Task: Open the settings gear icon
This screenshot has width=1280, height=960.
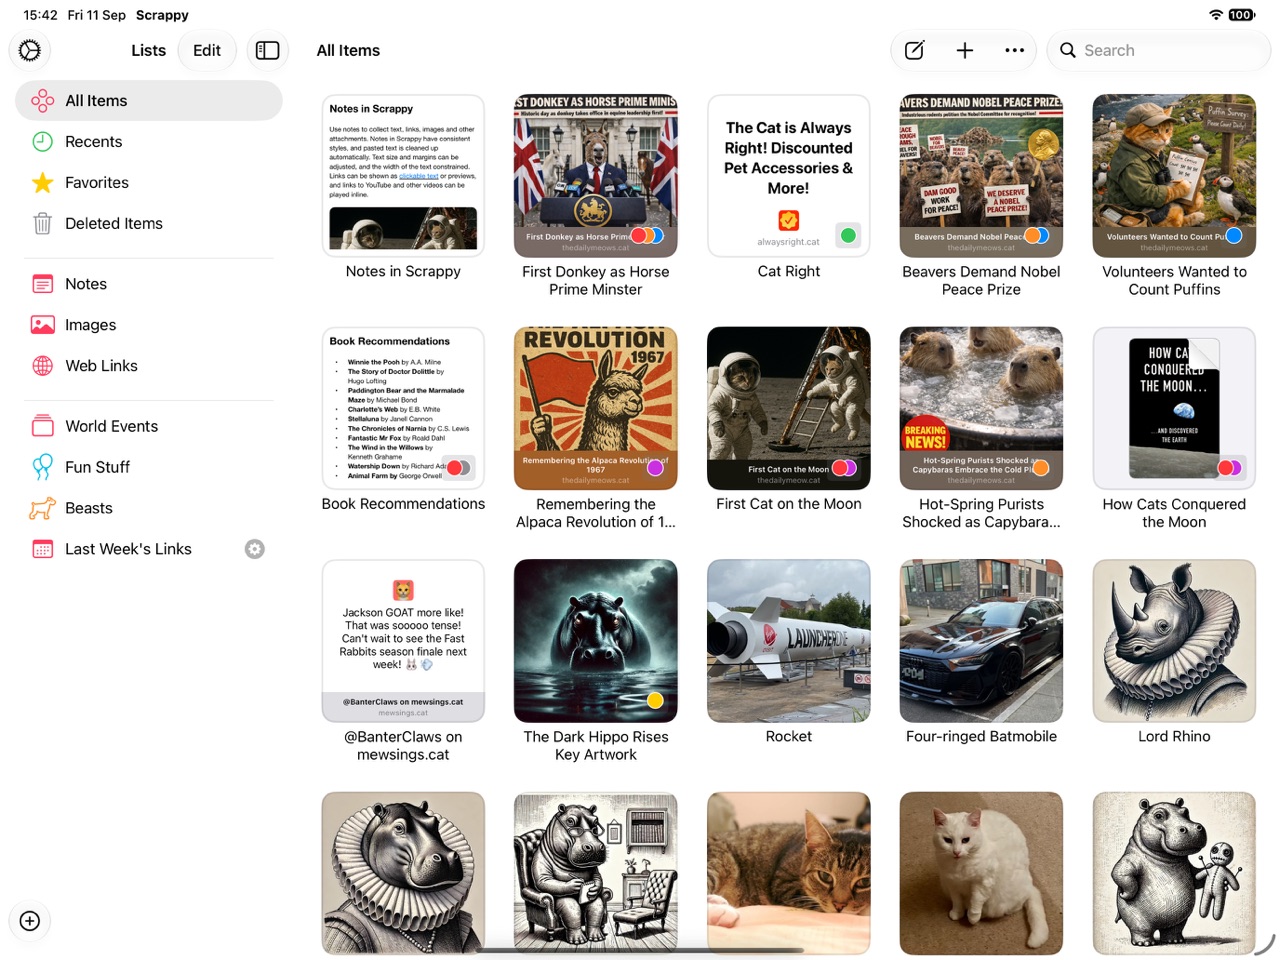Action: (30, 50)
